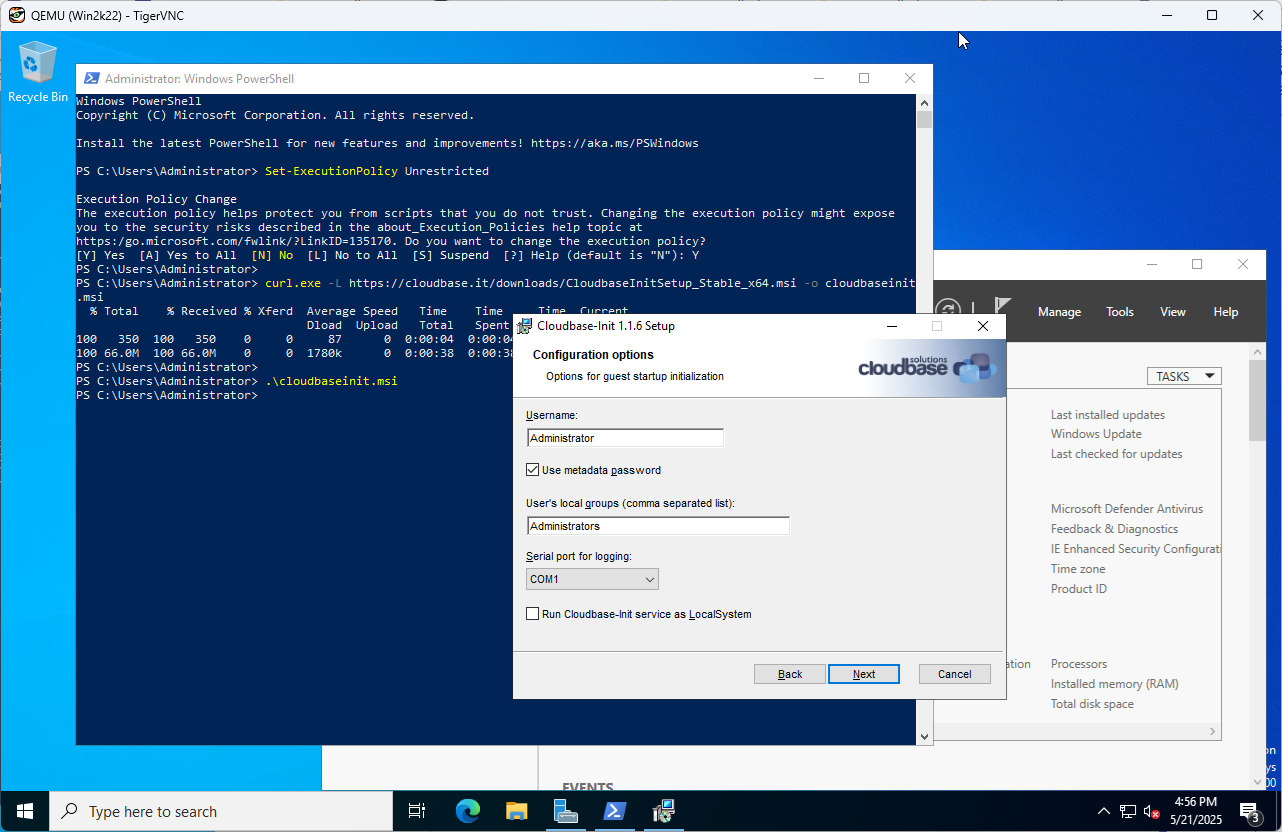Screen dimensions: 1282x832
Task: Launch Microsoft Edge from the taskbar
Action: tap(467, 811)
